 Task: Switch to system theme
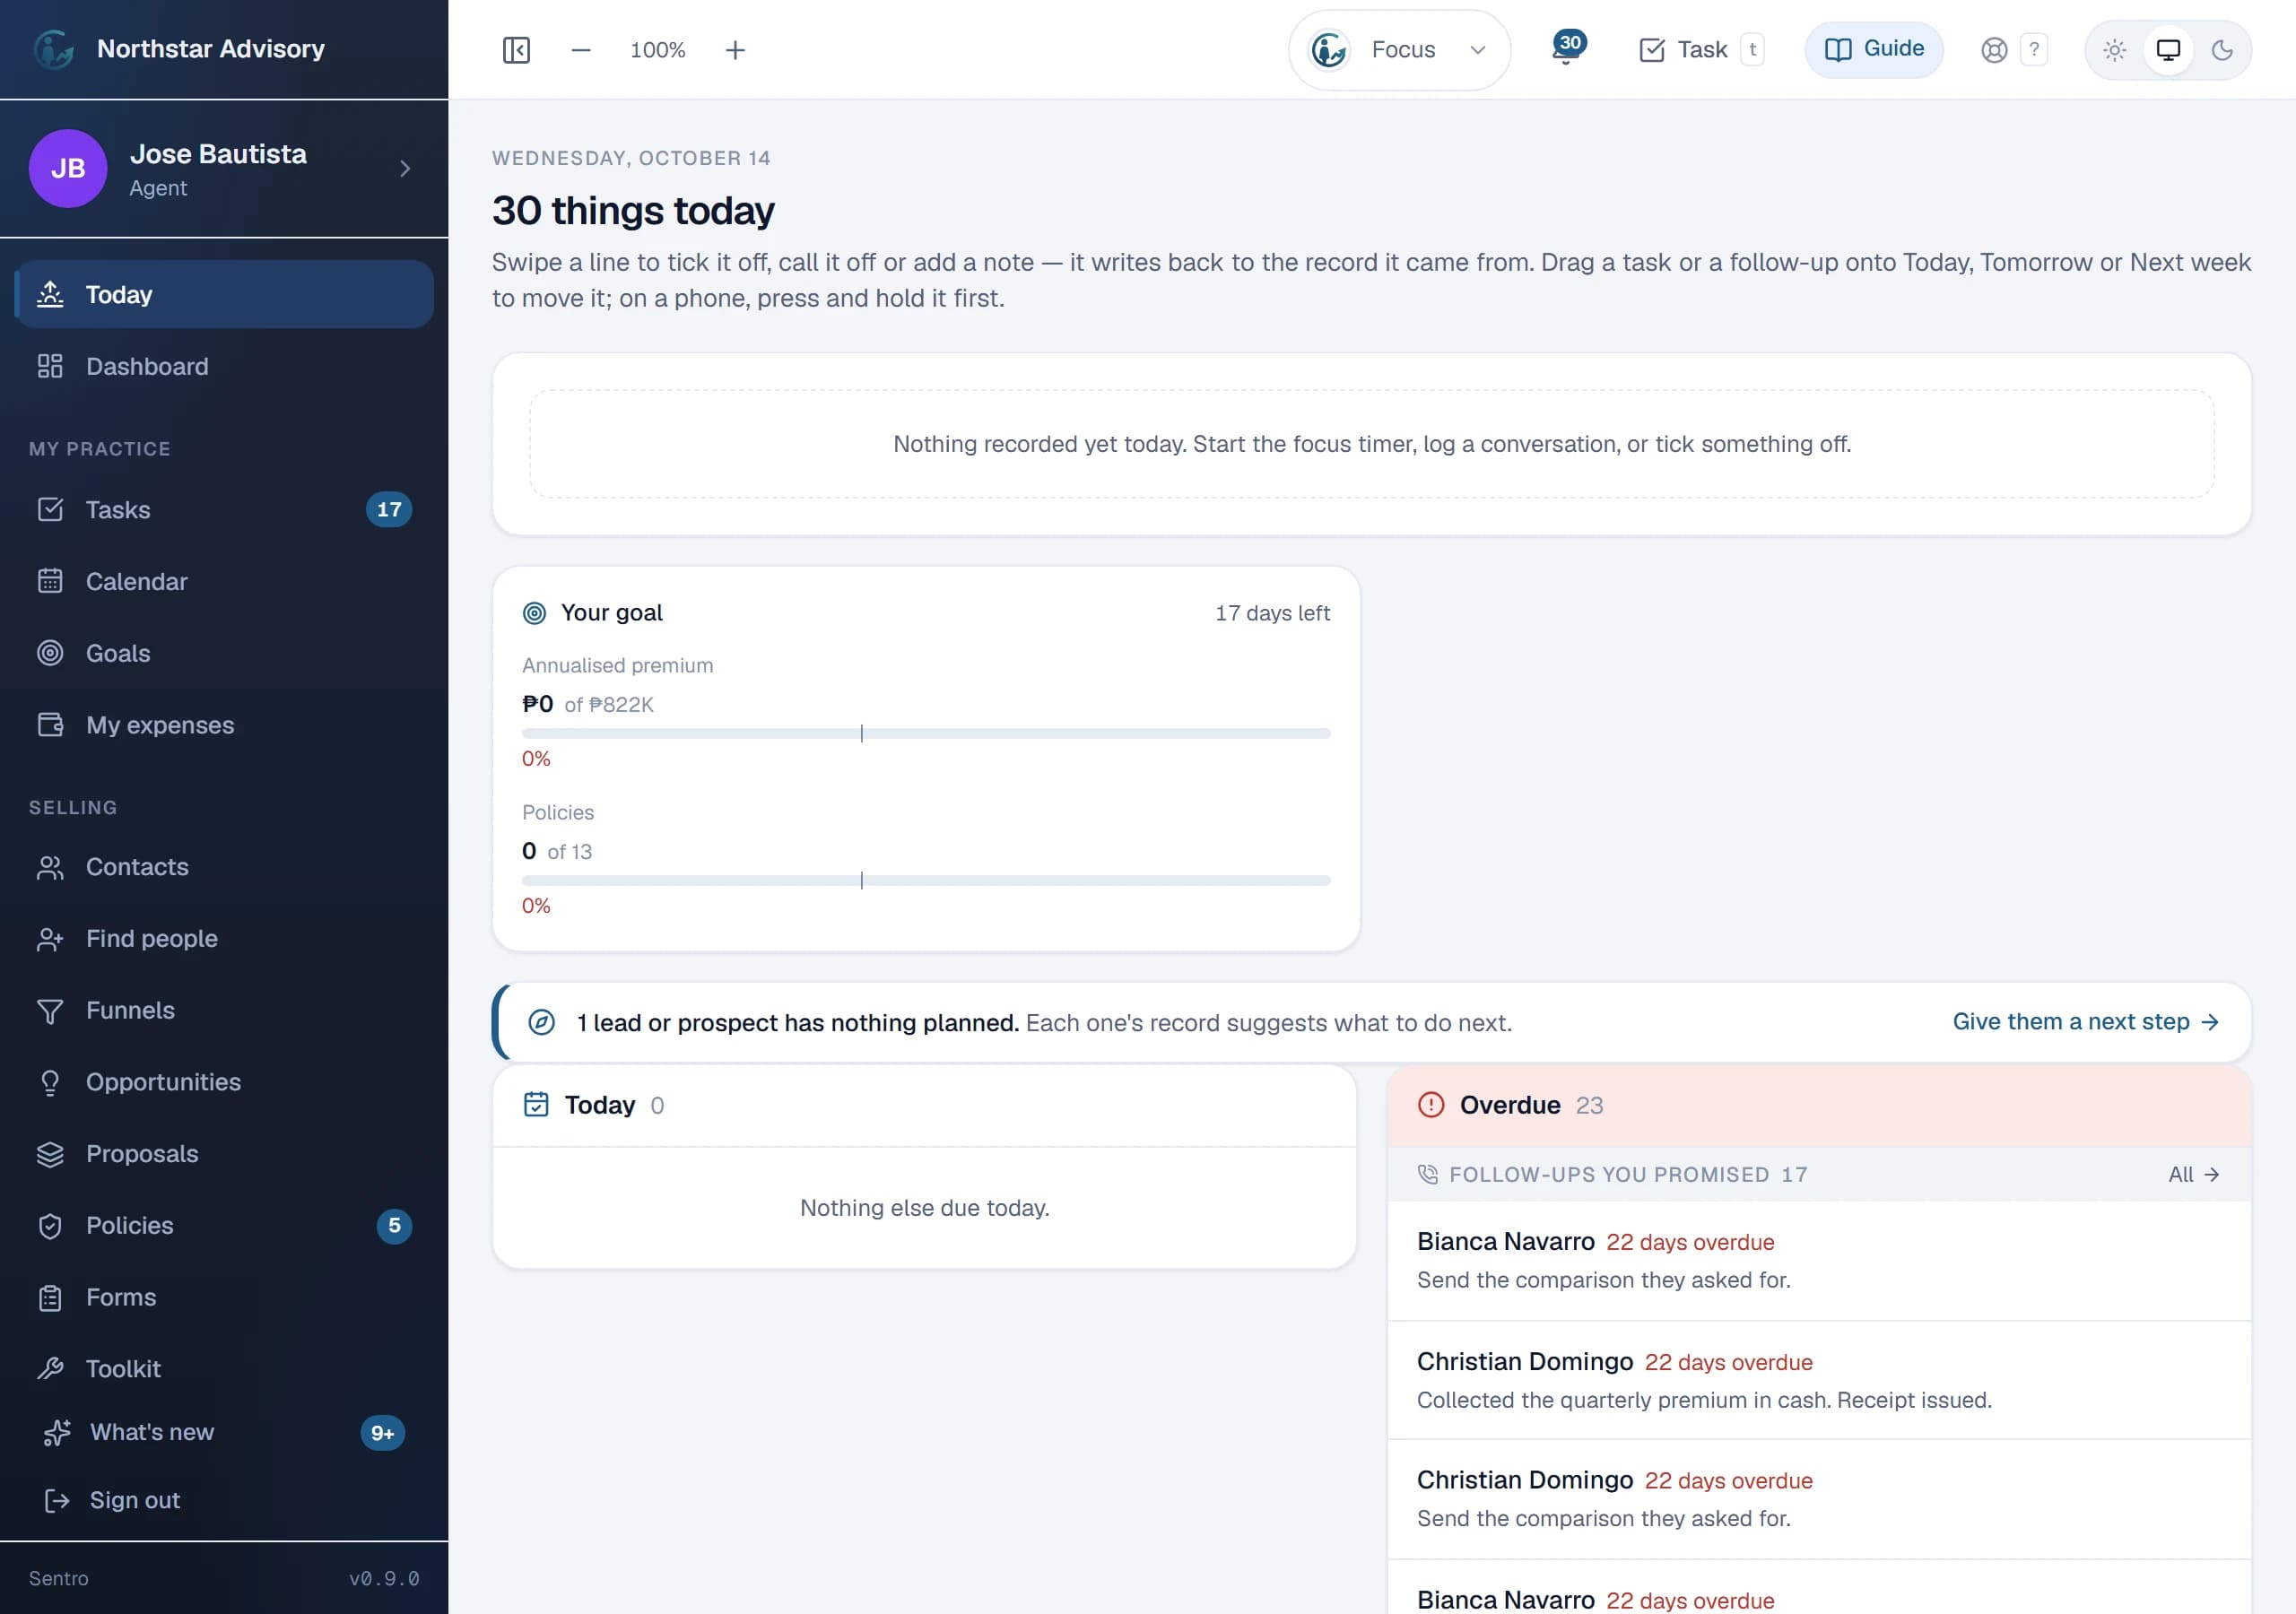(2168, 50)
